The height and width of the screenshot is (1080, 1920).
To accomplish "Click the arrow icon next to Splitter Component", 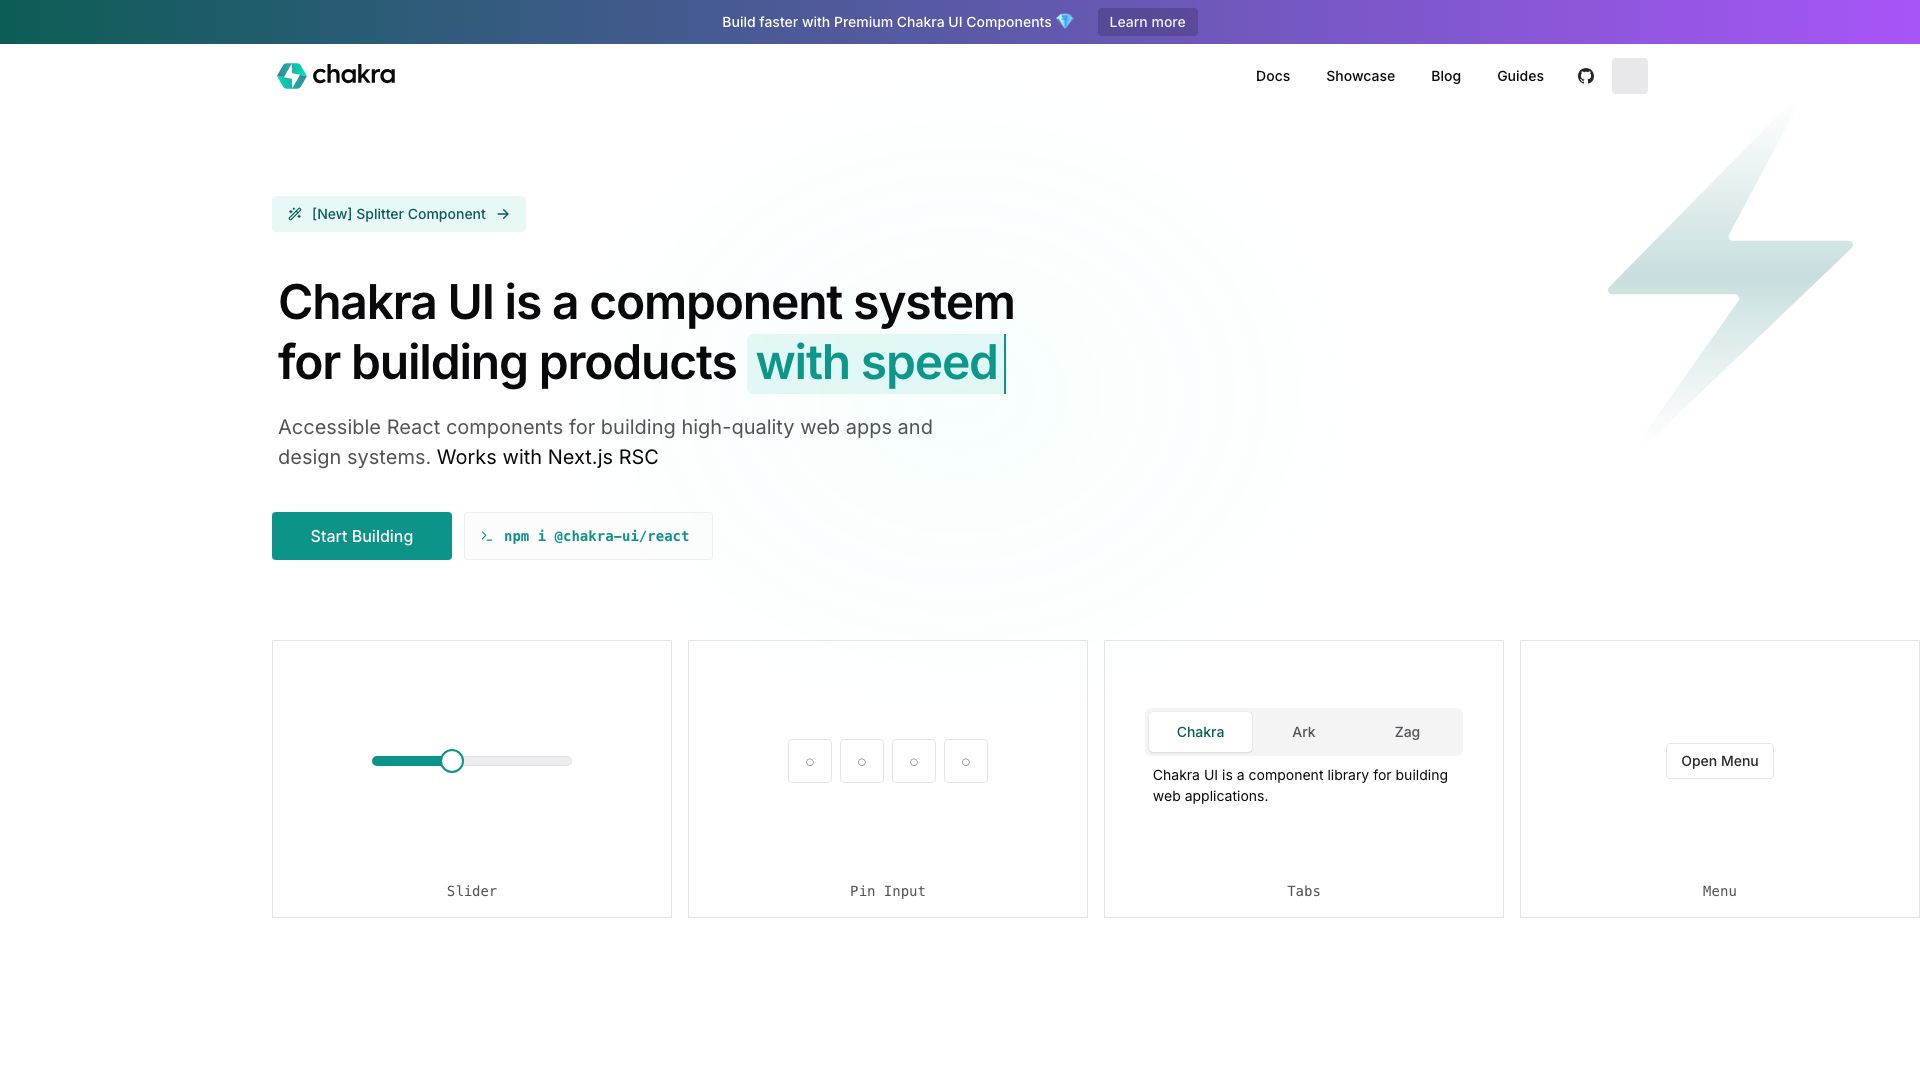I will 505,213.
